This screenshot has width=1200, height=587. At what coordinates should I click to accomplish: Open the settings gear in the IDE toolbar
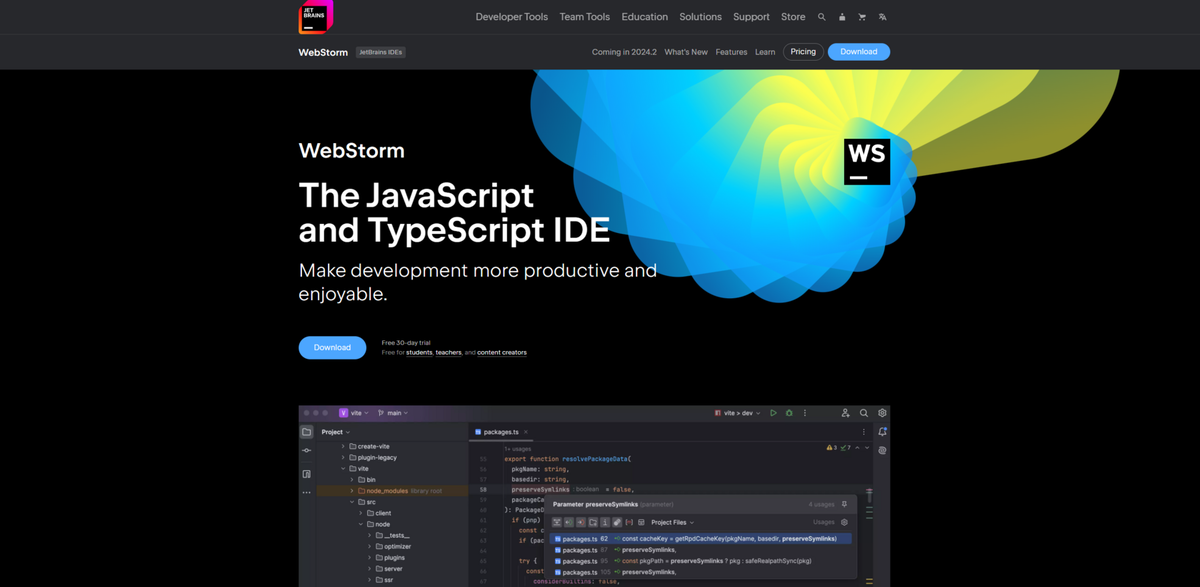(x=883, y=412)
